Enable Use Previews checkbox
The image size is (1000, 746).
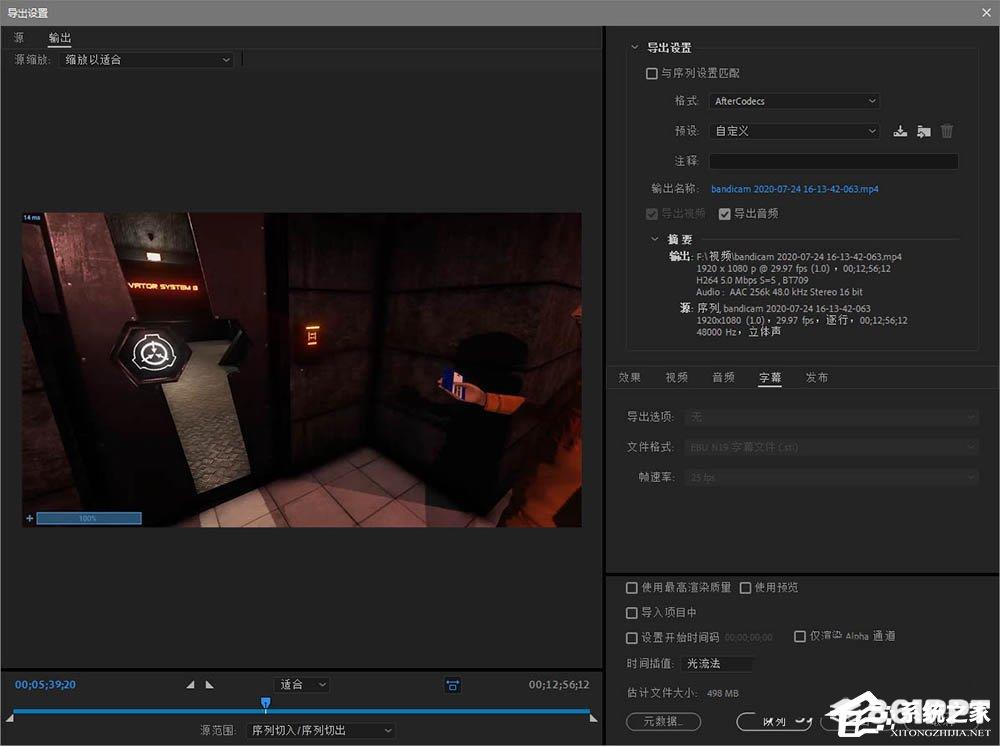746,588
